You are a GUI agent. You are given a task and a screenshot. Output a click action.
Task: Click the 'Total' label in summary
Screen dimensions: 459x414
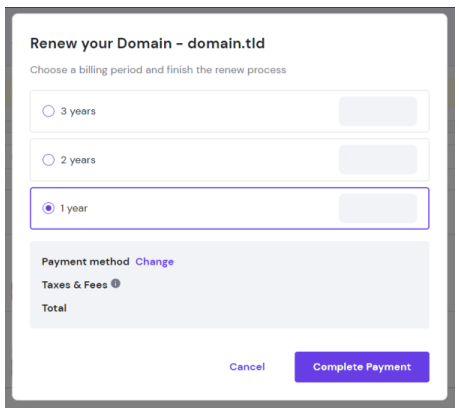point(54,308)
